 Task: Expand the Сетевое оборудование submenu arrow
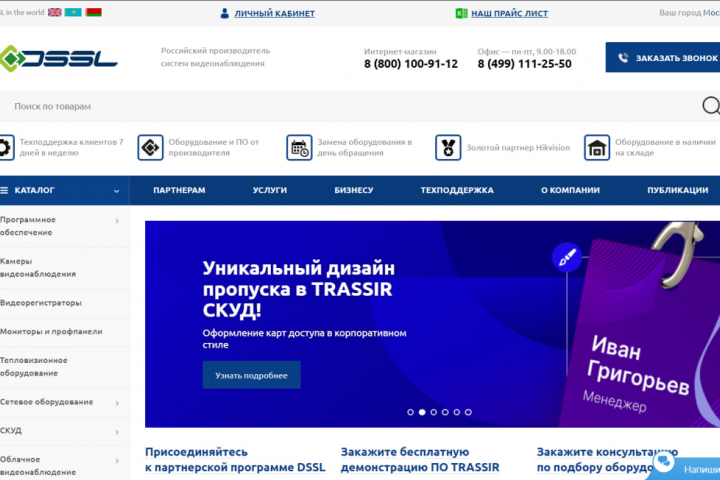(117, 403)
